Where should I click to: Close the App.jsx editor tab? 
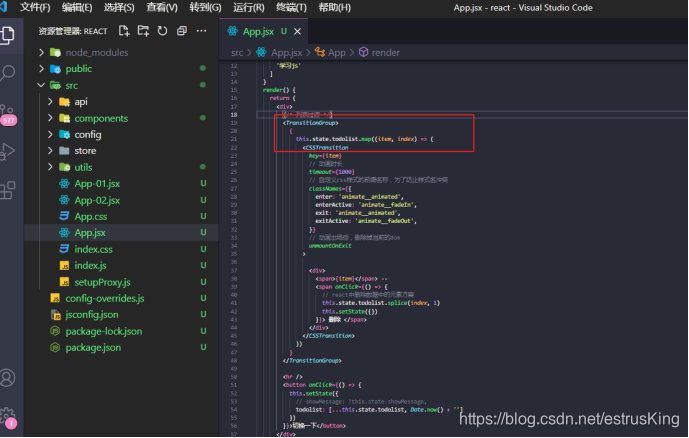[297, 31]
